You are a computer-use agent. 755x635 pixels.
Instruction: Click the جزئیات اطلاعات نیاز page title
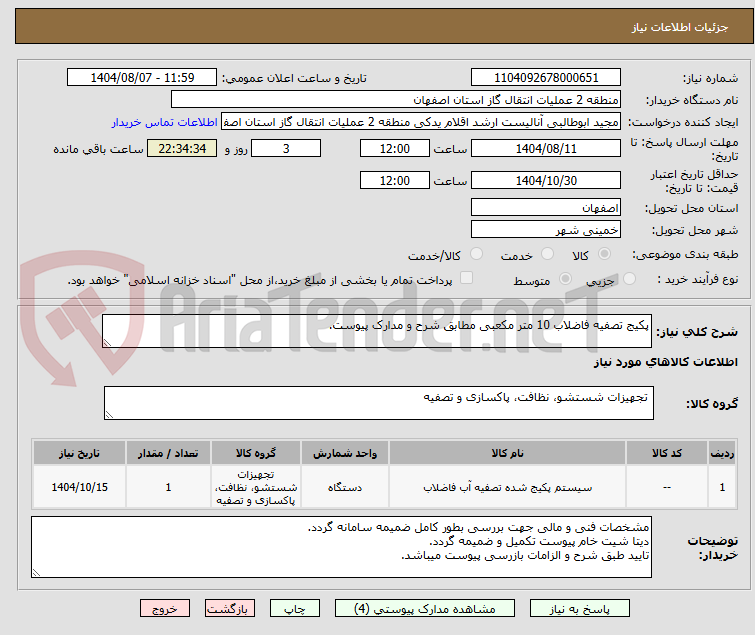[679, 27]
